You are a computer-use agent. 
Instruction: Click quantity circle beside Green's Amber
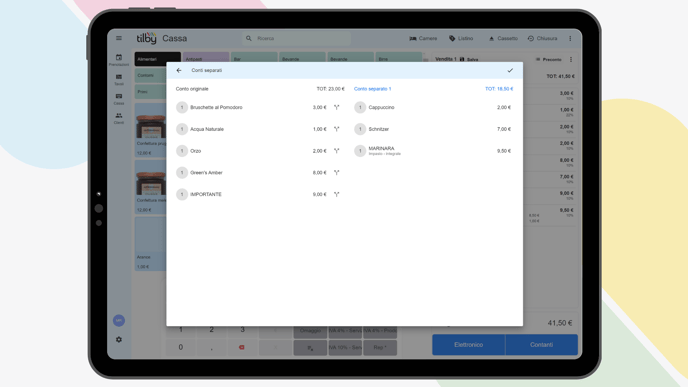pyautogui.click(x=182, y=173)
